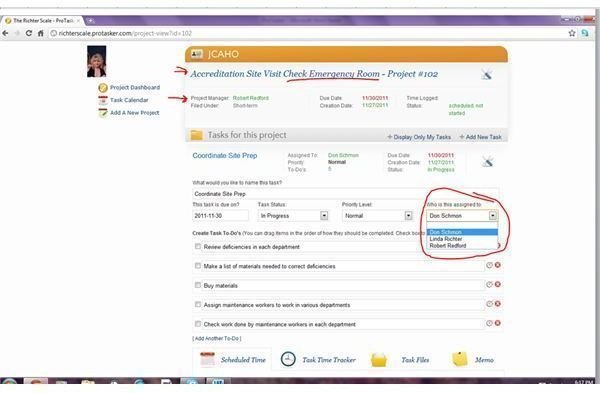
Task: Click clock icon on Check work done row
Action: [x=489, y=323]
